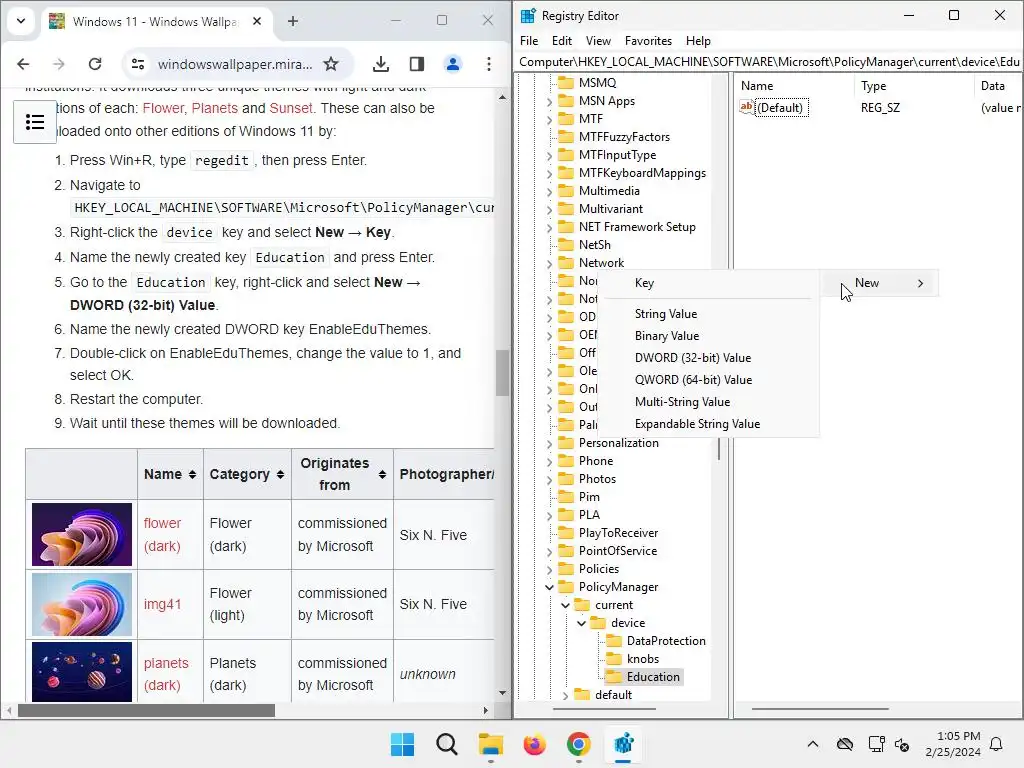The image size is (1024, 768).
Task: Open the Flower link in article
Action: click(164, 108)
